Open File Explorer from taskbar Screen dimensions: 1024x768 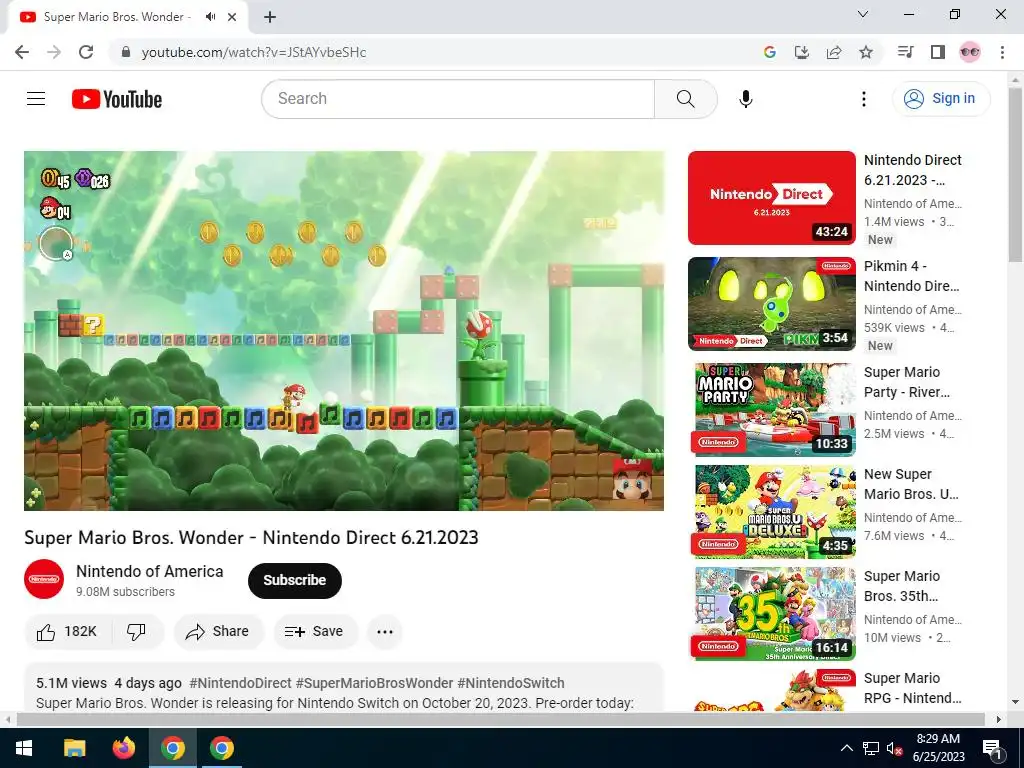[74, 748]
